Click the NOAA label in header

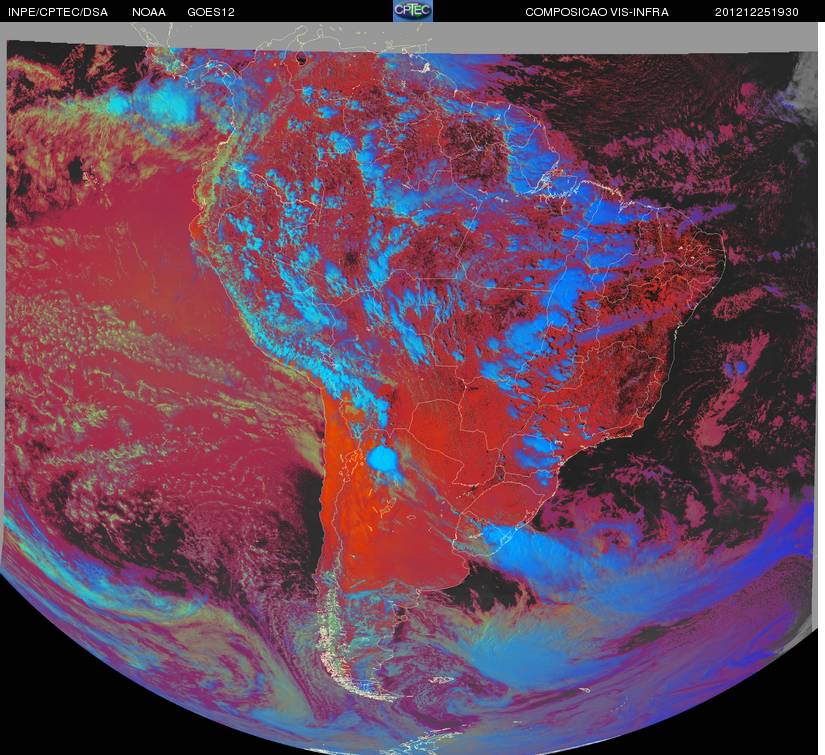149,12
